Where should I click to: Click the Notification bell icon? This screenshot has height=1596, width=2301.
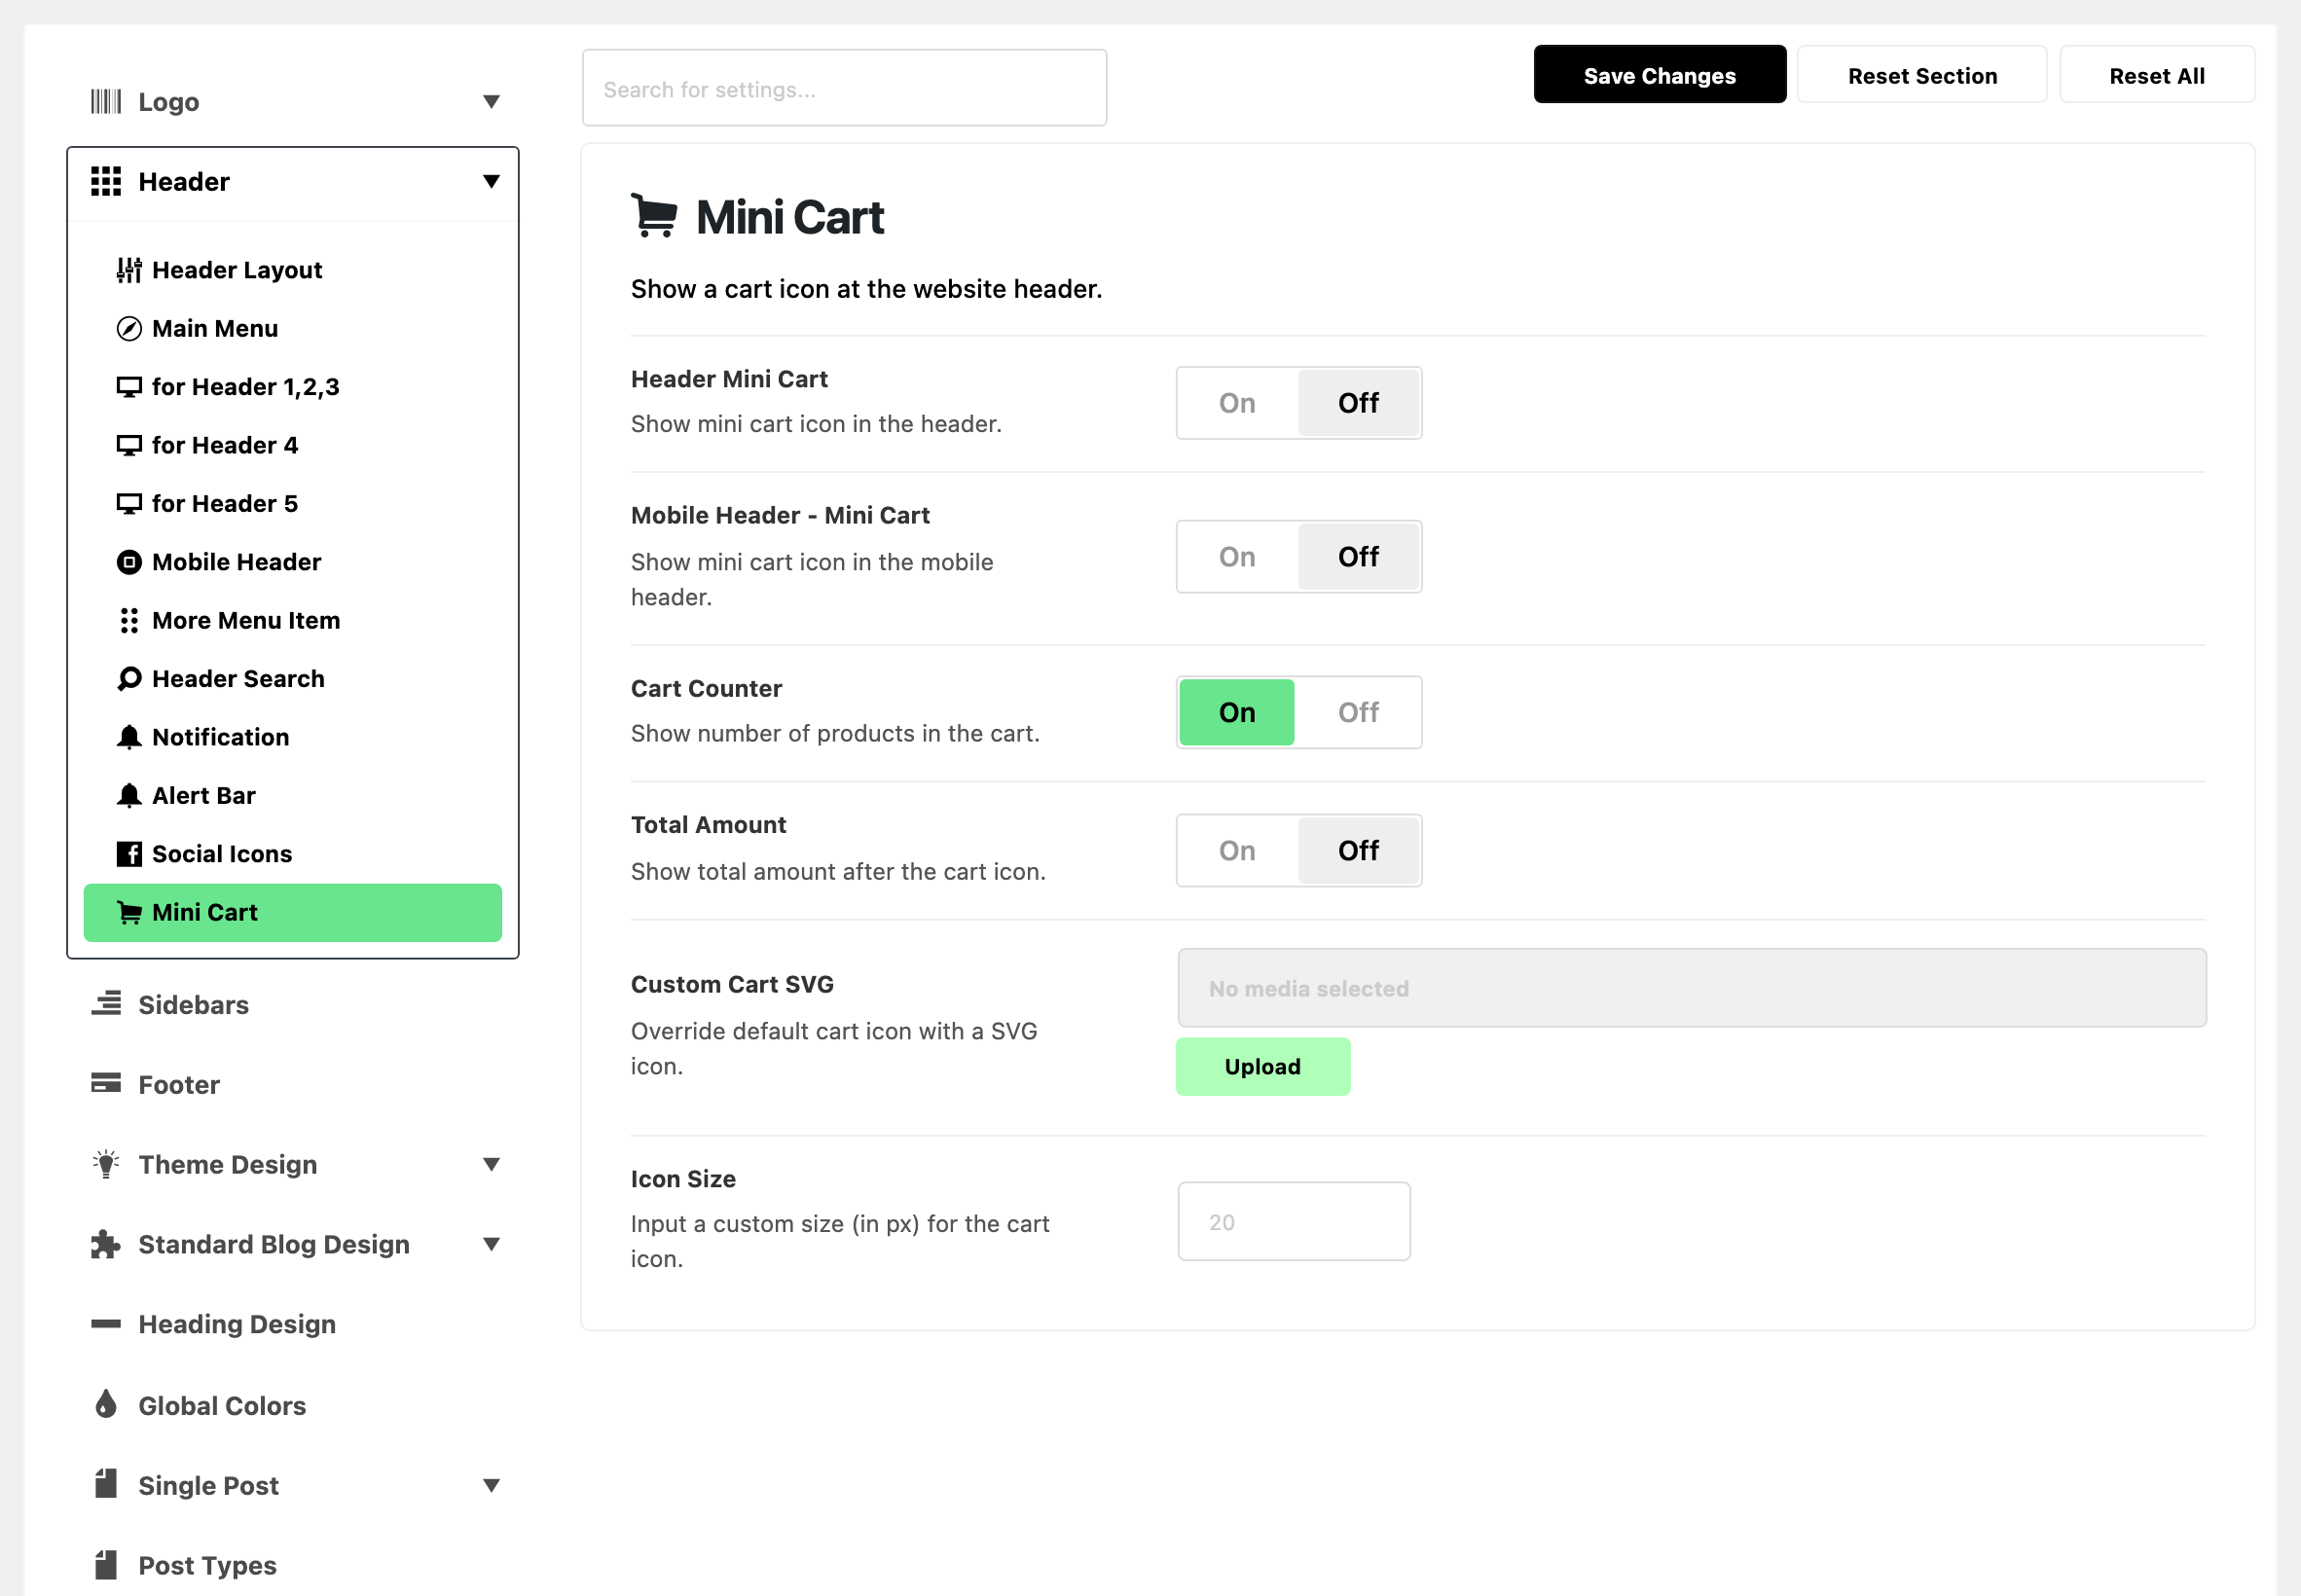[x=129, y=737]
